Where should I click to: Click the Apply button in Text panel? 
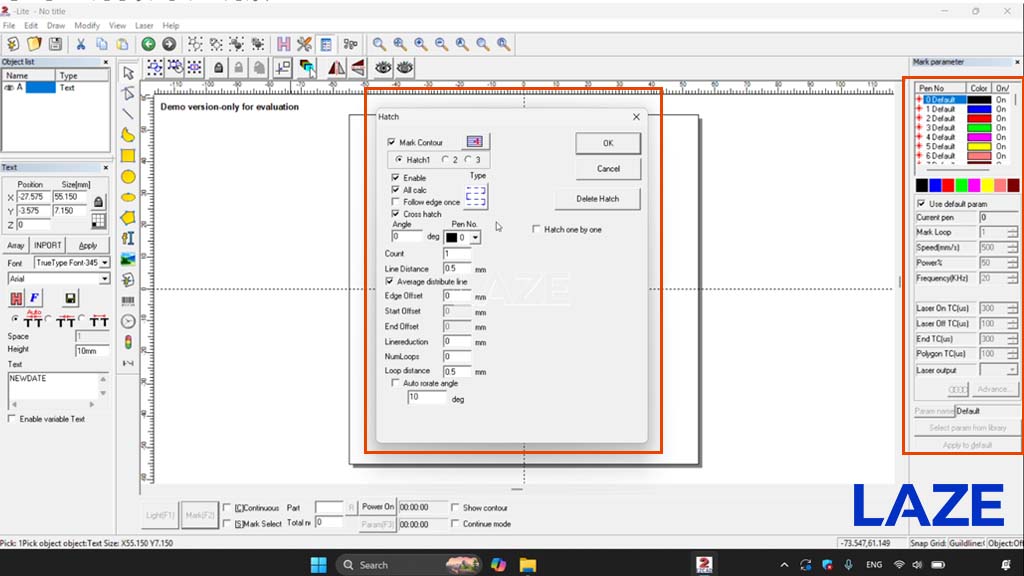(88, 245)
